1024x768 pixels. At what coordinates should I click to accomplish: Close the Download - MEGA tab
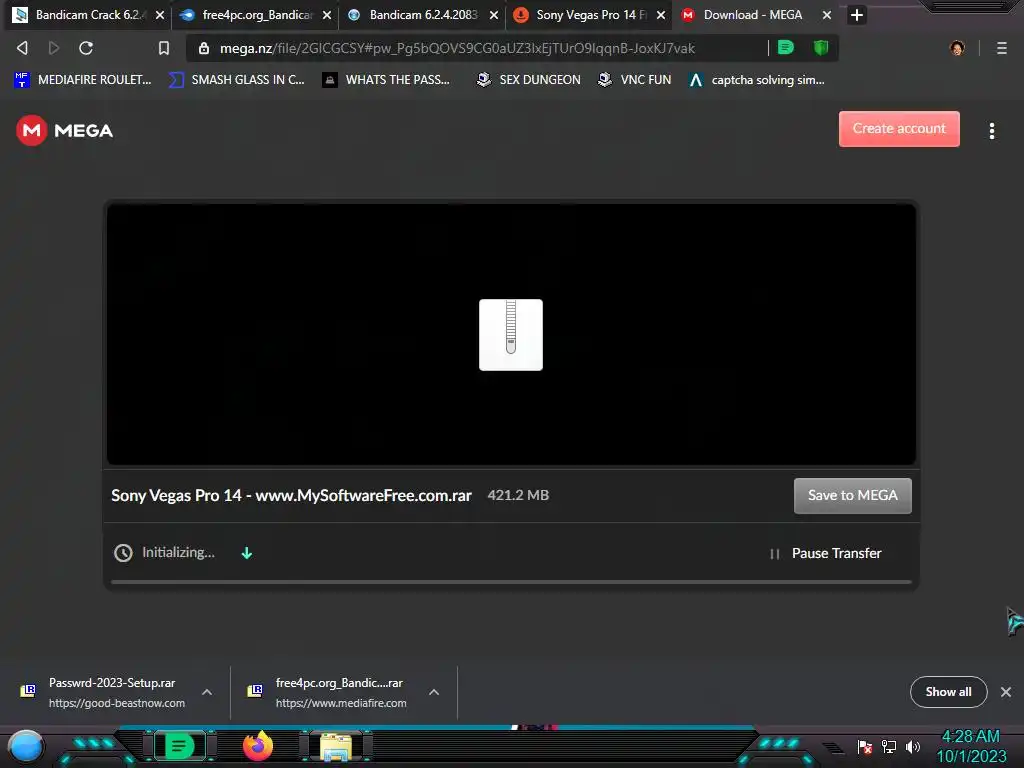827,15
